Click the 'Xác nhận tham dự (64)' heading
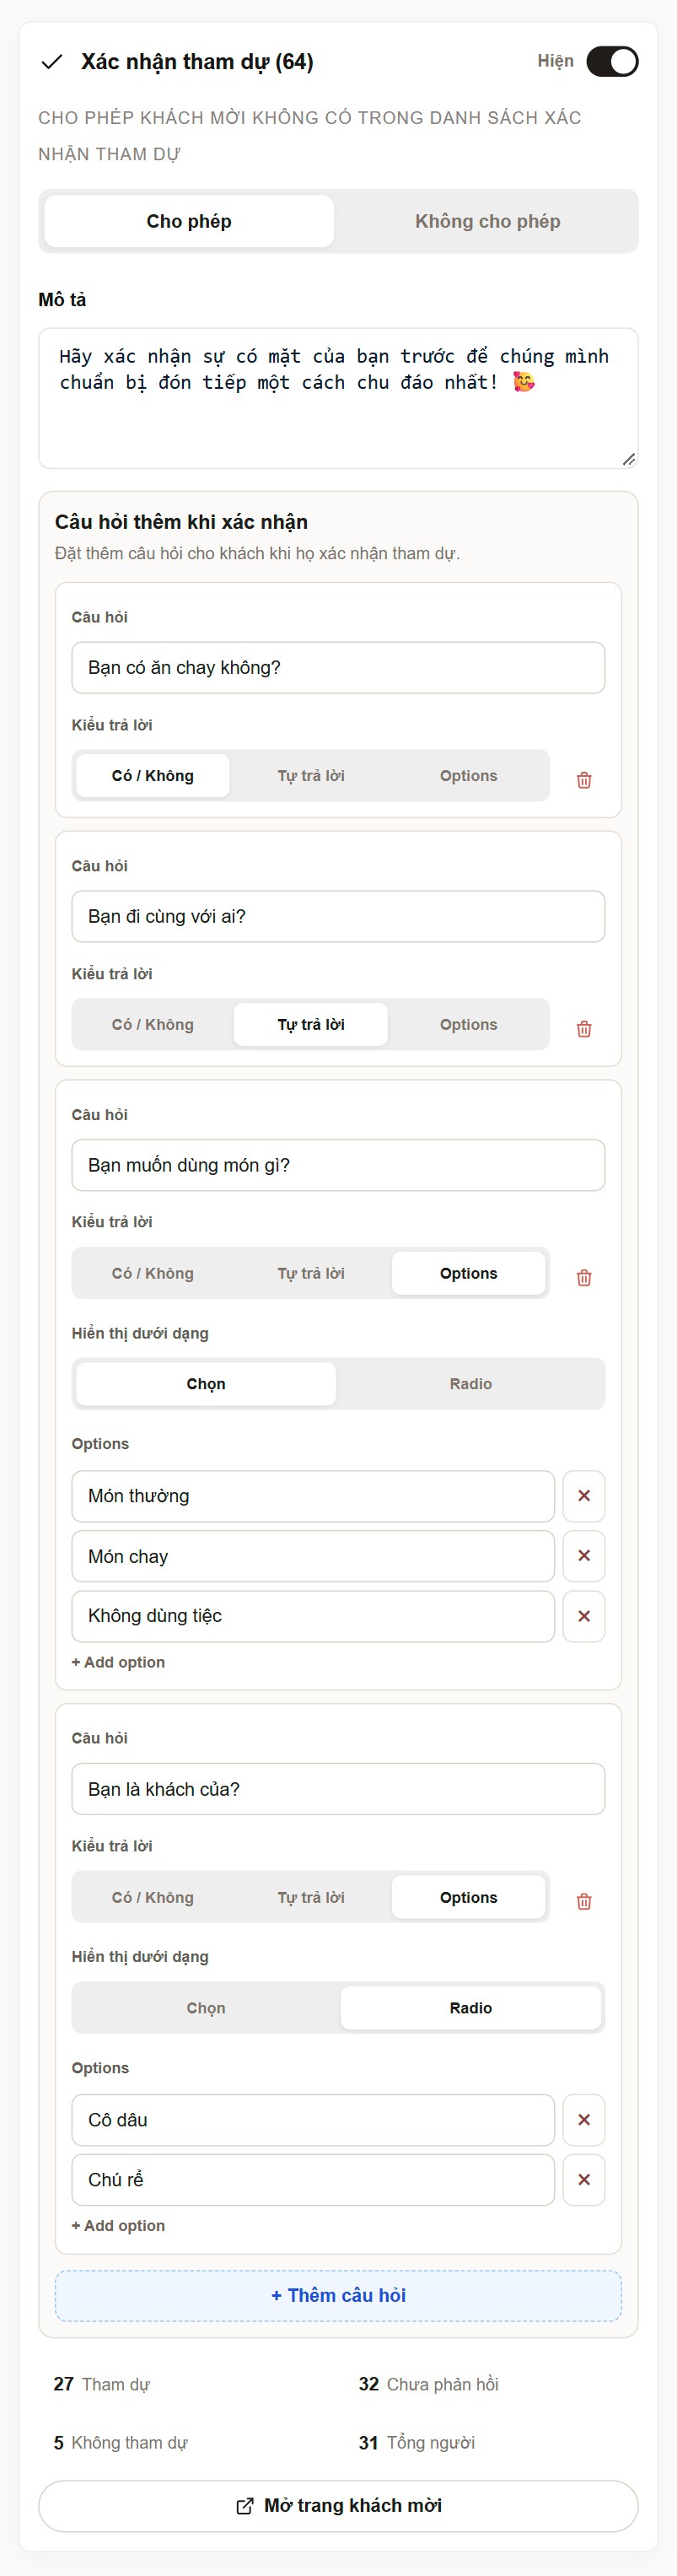This screenshot has width=677, height=2576. 197,62
